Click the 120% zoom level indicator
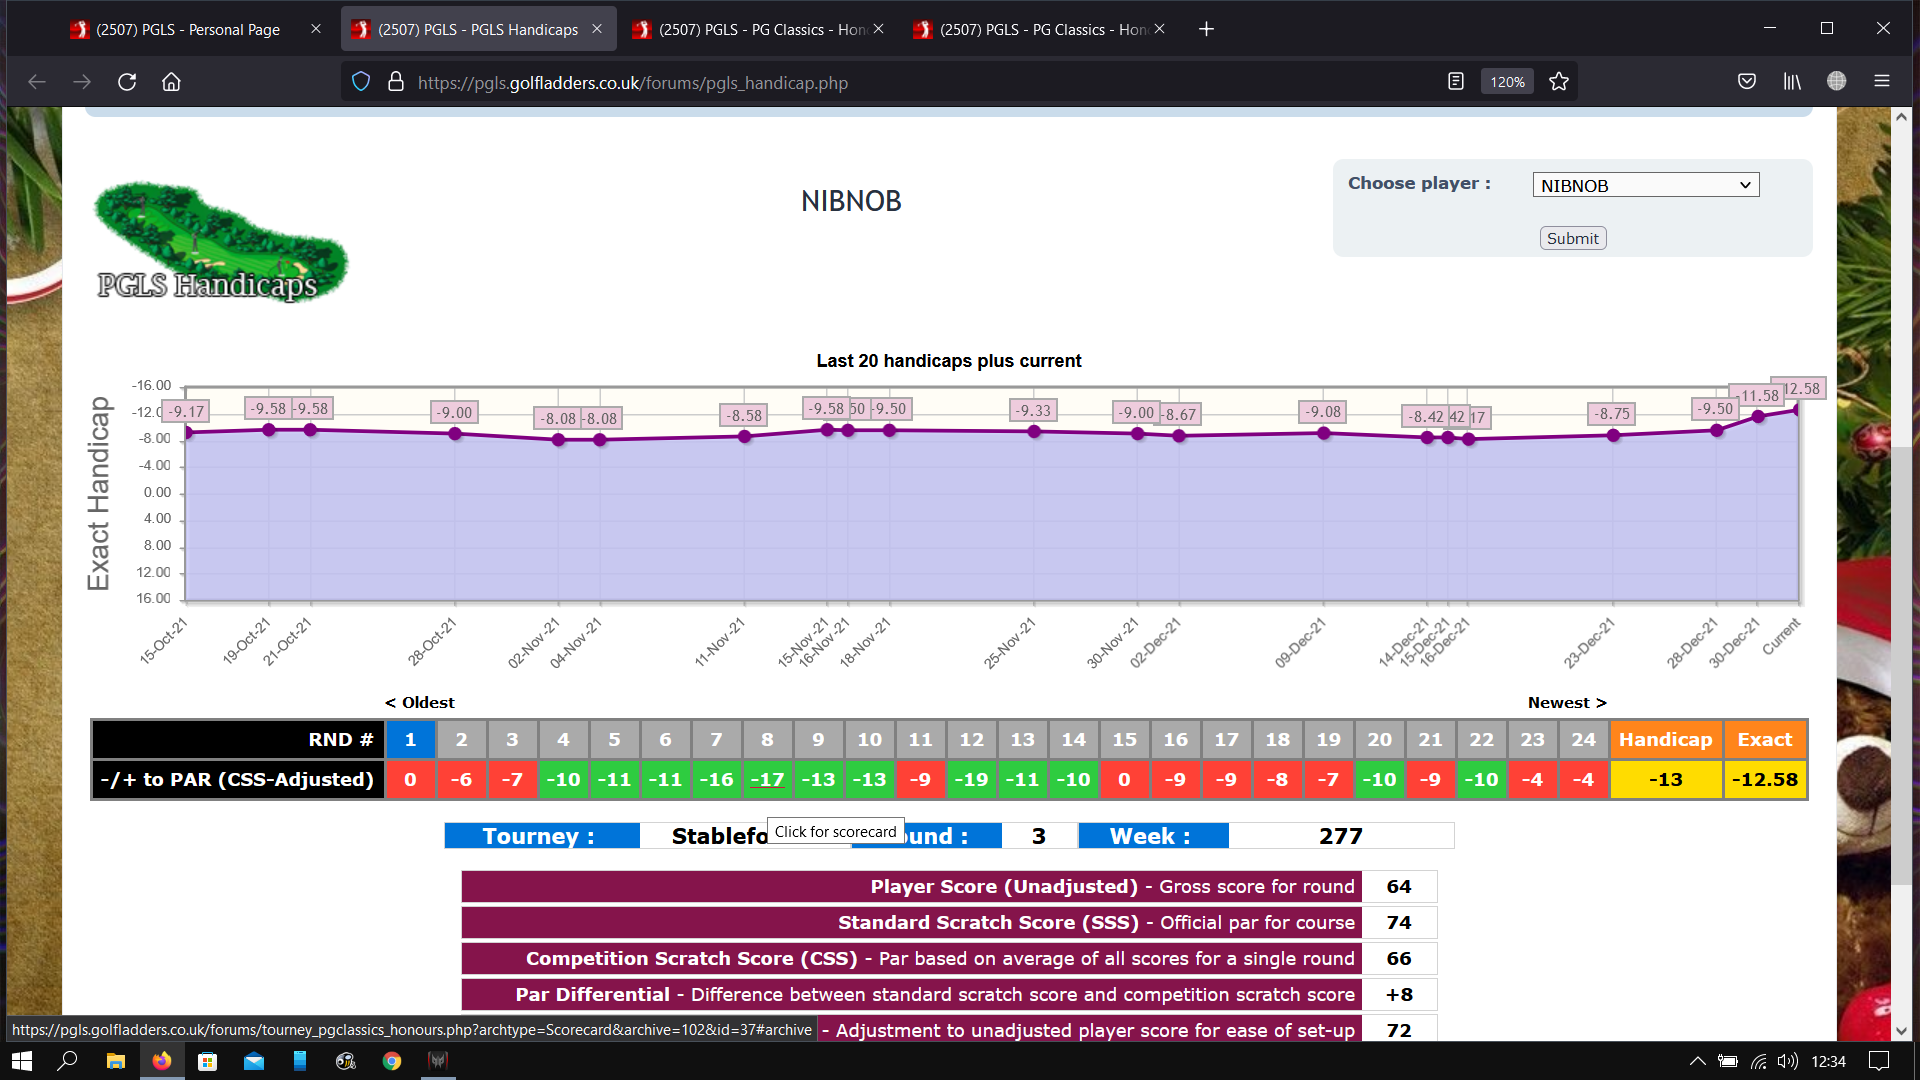Image resolution: width=1920 pixels, height=1080 pixels. [1507, 82]
